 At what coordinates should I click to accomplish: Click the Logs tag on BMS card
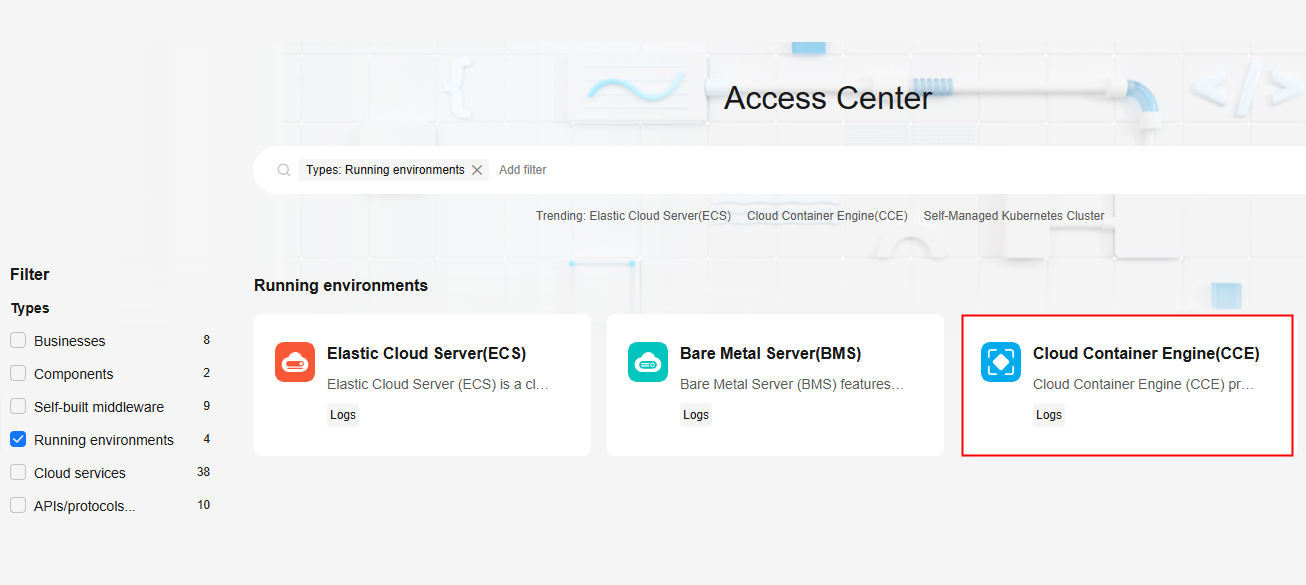696,415
